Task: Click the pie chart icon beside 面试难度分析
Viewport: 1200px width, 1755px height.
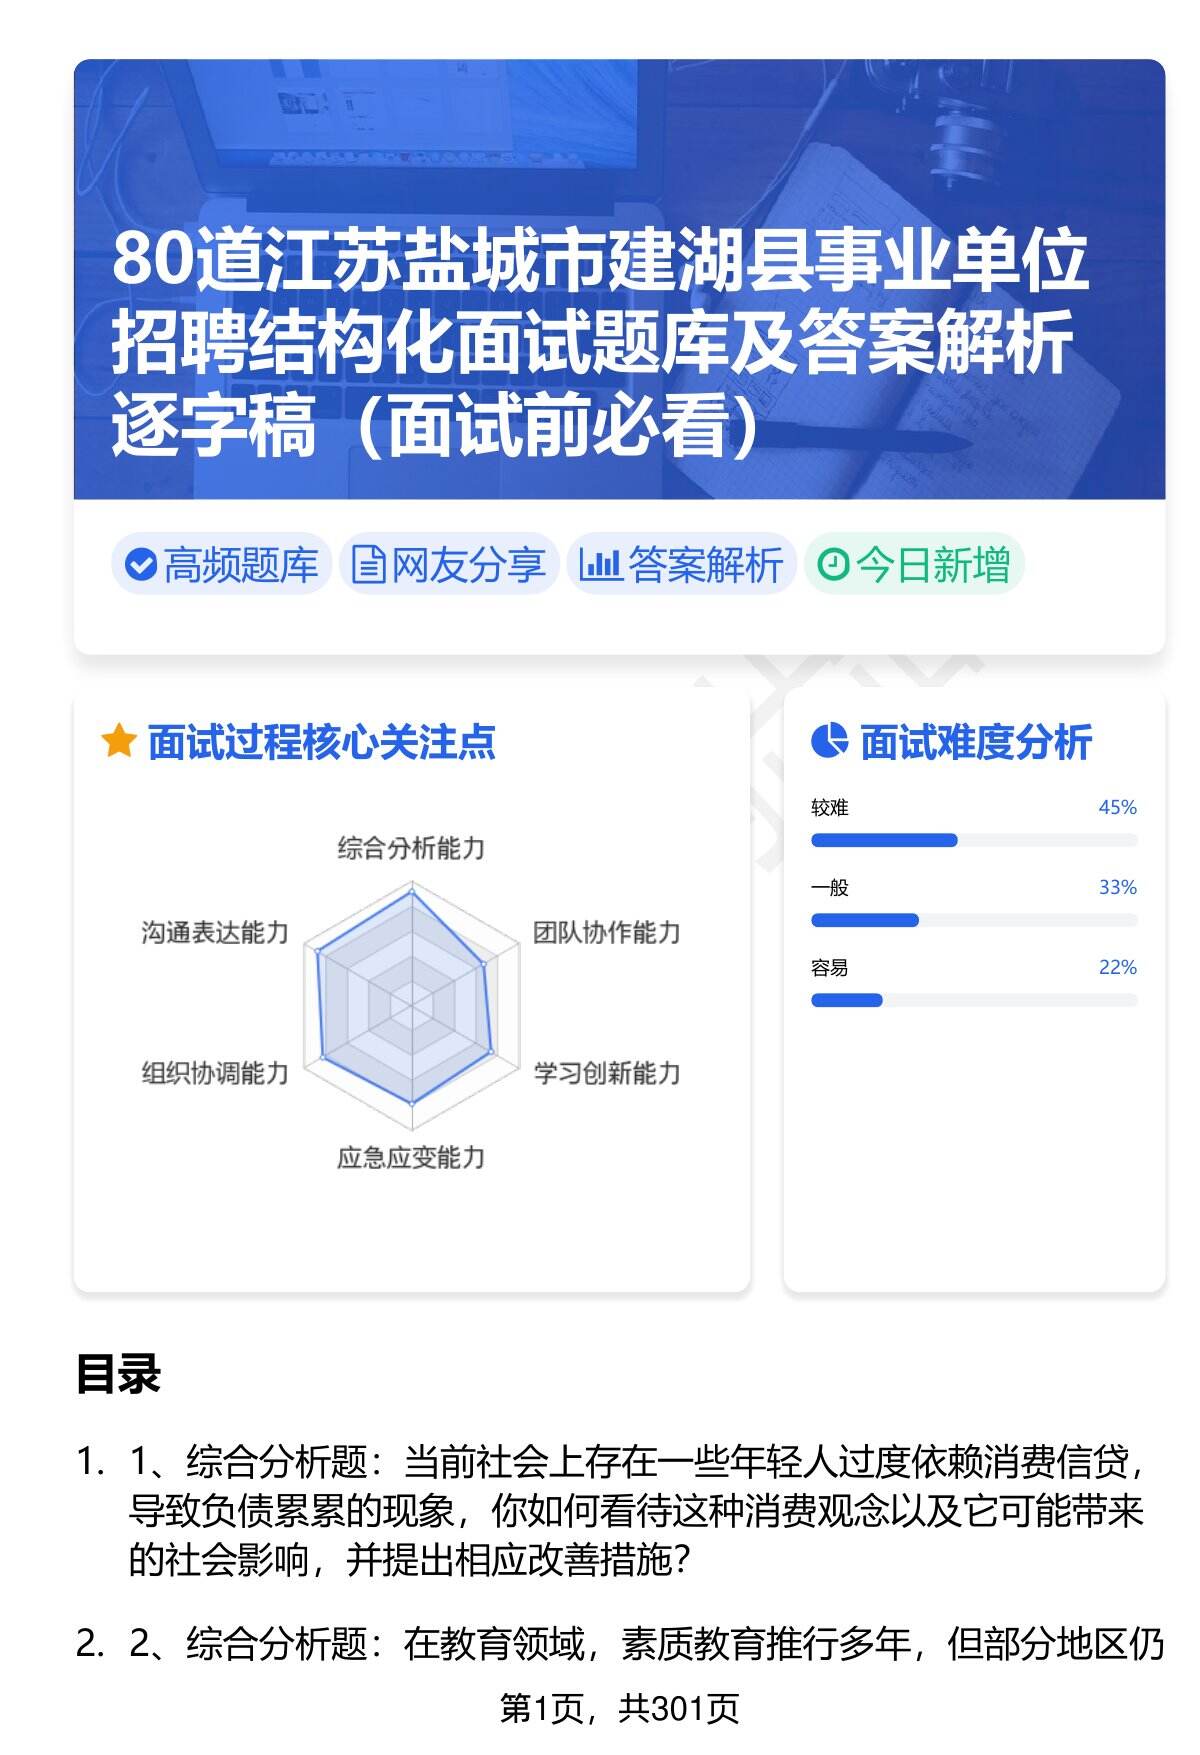Action: 829,742
